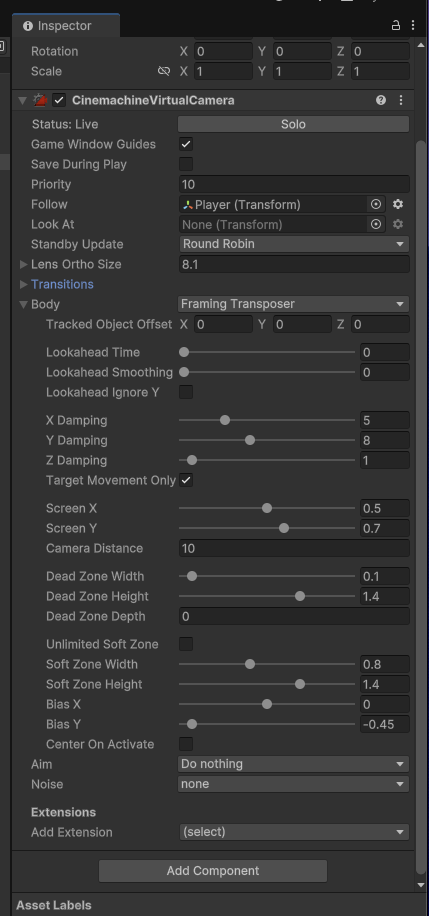Screen dimensions: 429x916
Task: Expand the Lens Ortho Size foldout arrow
Action: point(23,264)
